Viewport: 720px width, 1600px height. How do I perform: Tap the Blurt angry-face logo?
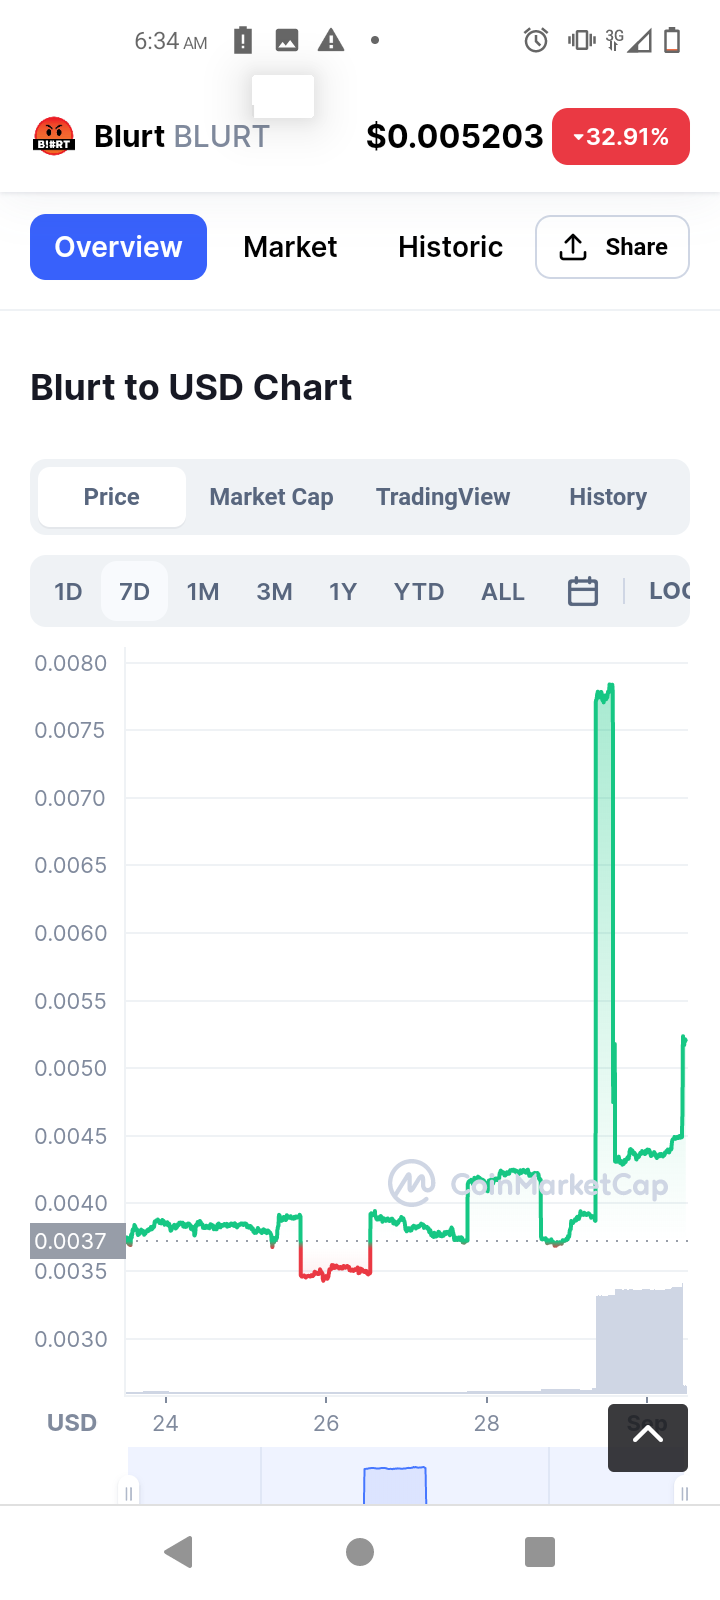pyautogui.click(x=54, y=136)
